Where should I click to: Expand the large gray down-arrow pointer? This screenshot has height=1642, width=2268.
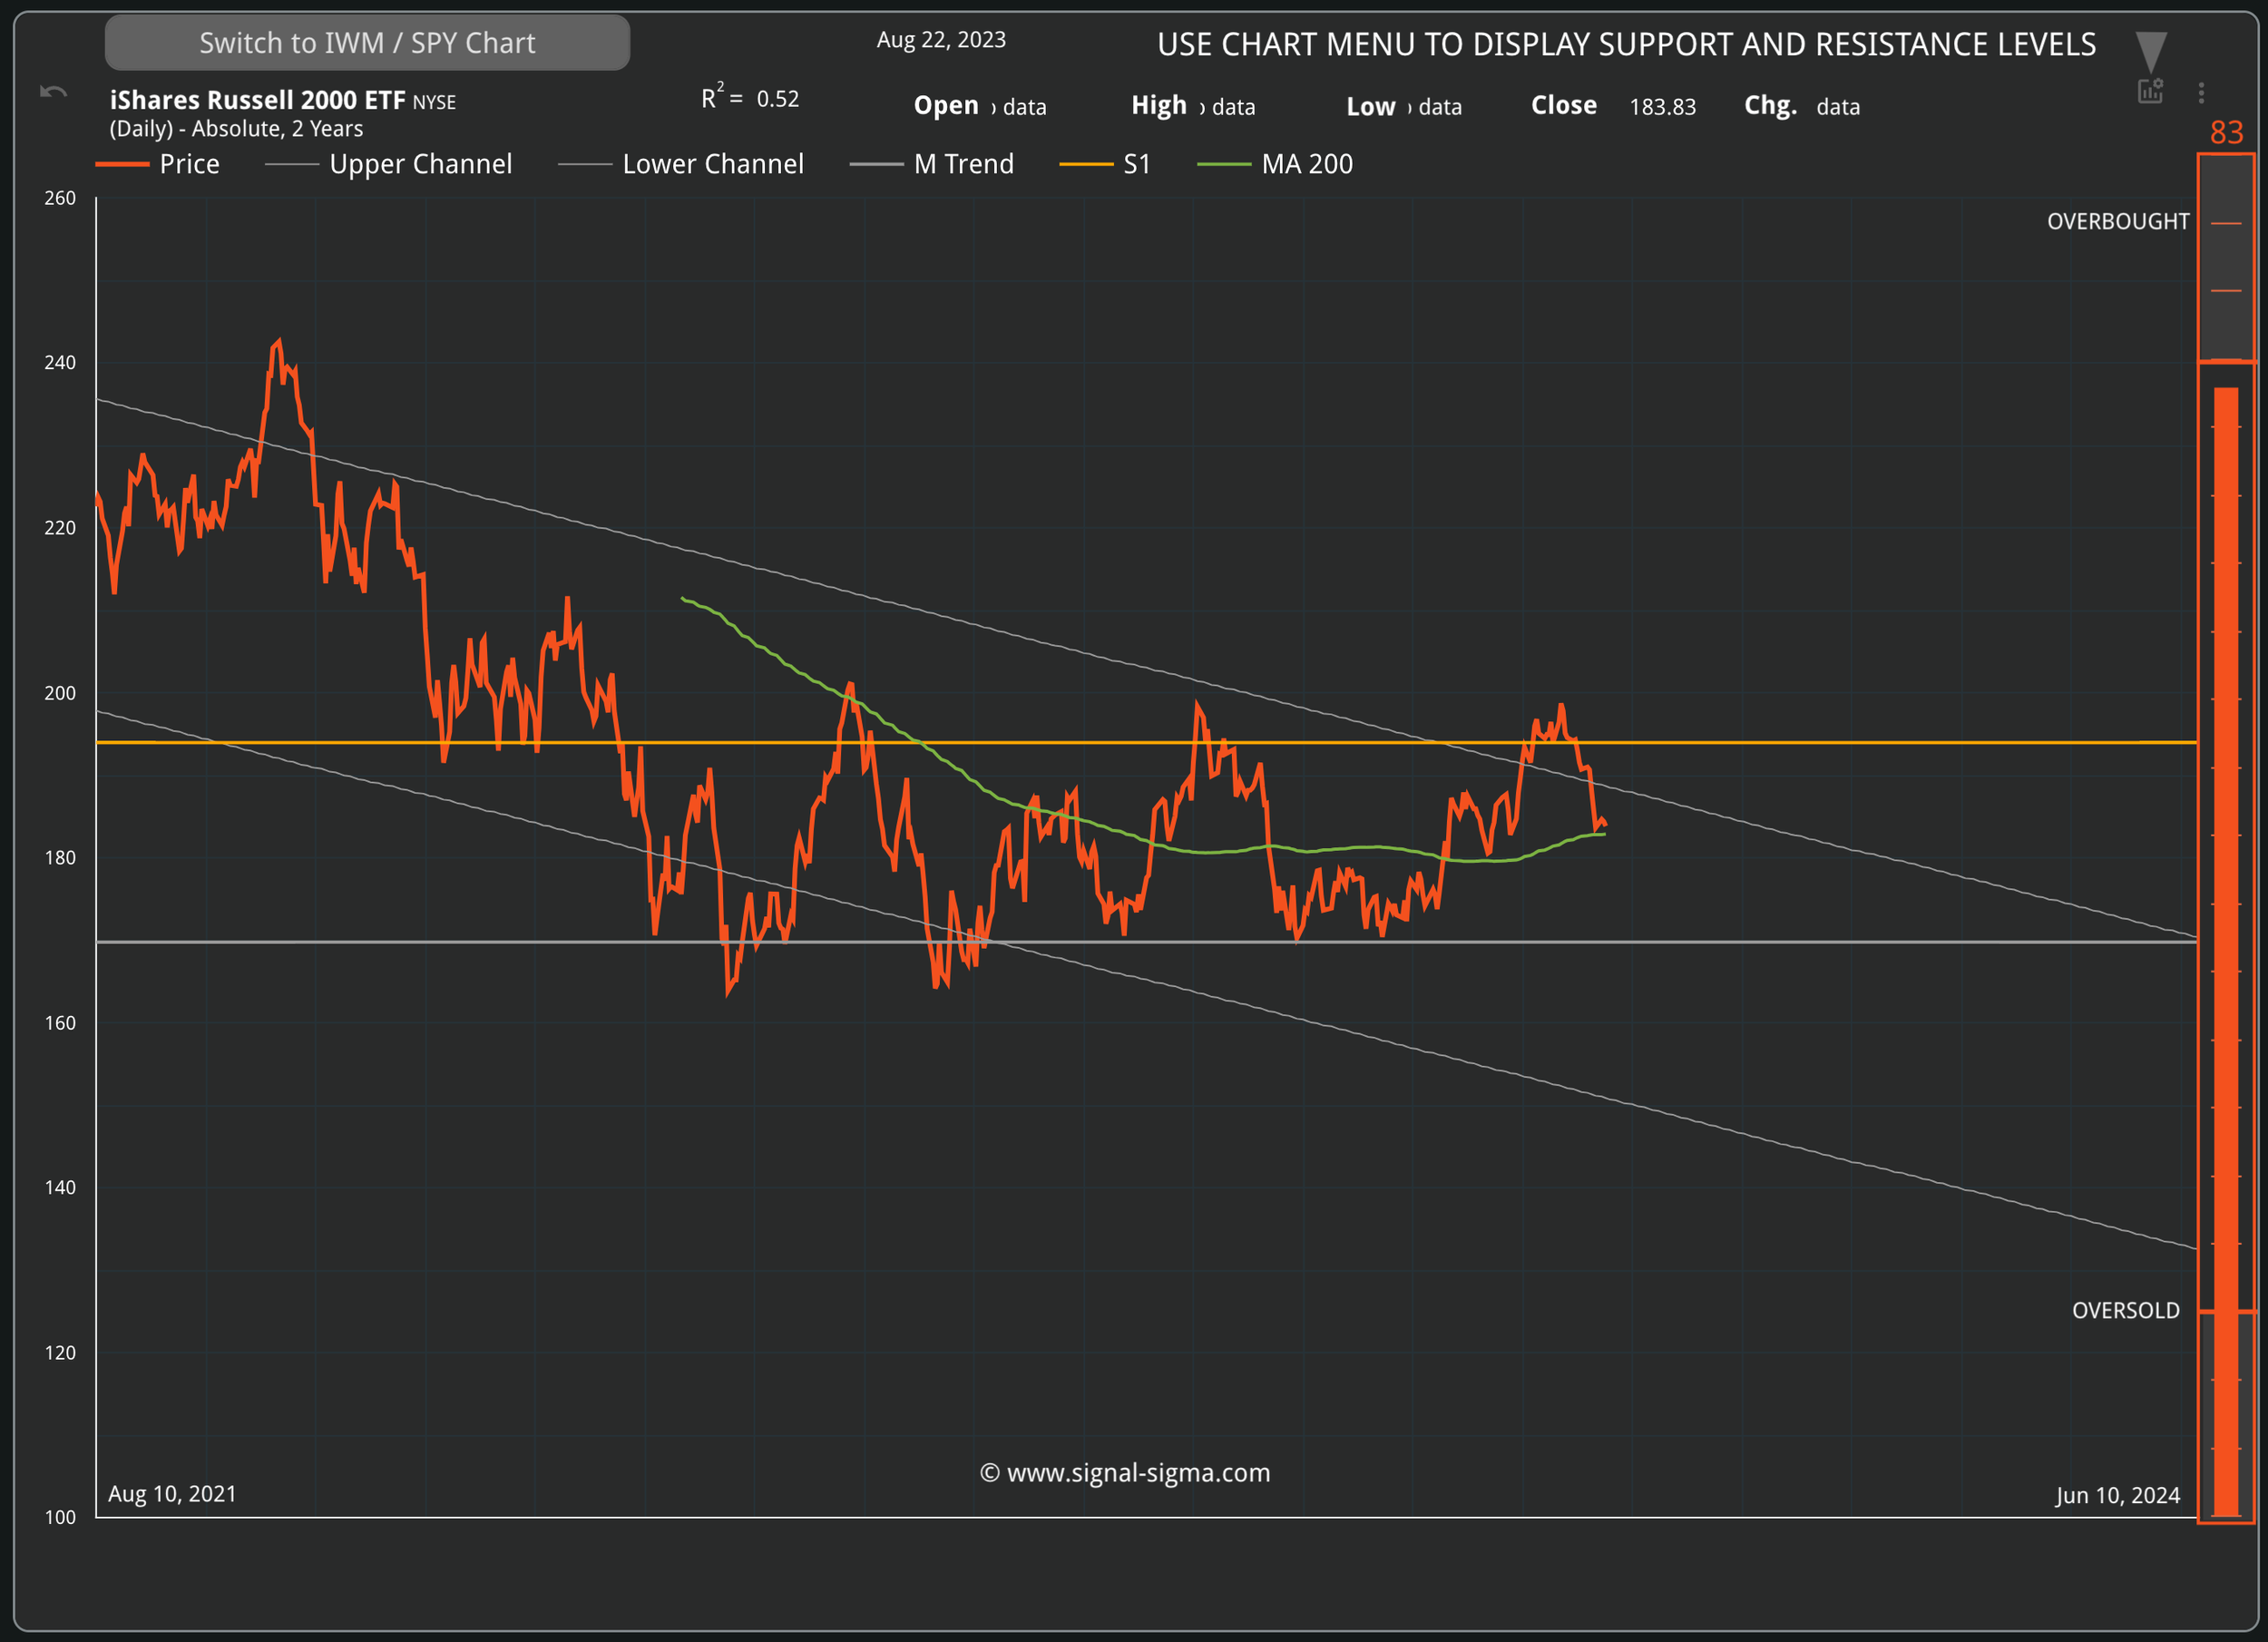tap(2151, 50)
